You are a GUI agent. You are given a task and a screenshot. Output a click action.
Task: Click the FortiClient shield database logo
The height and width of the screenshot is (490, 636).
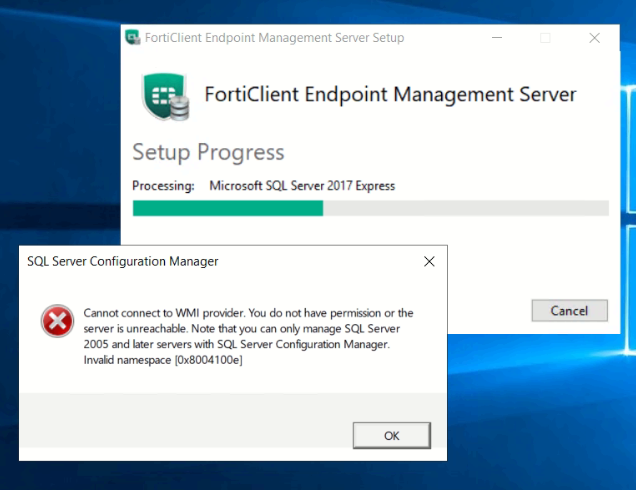point(165,97)
